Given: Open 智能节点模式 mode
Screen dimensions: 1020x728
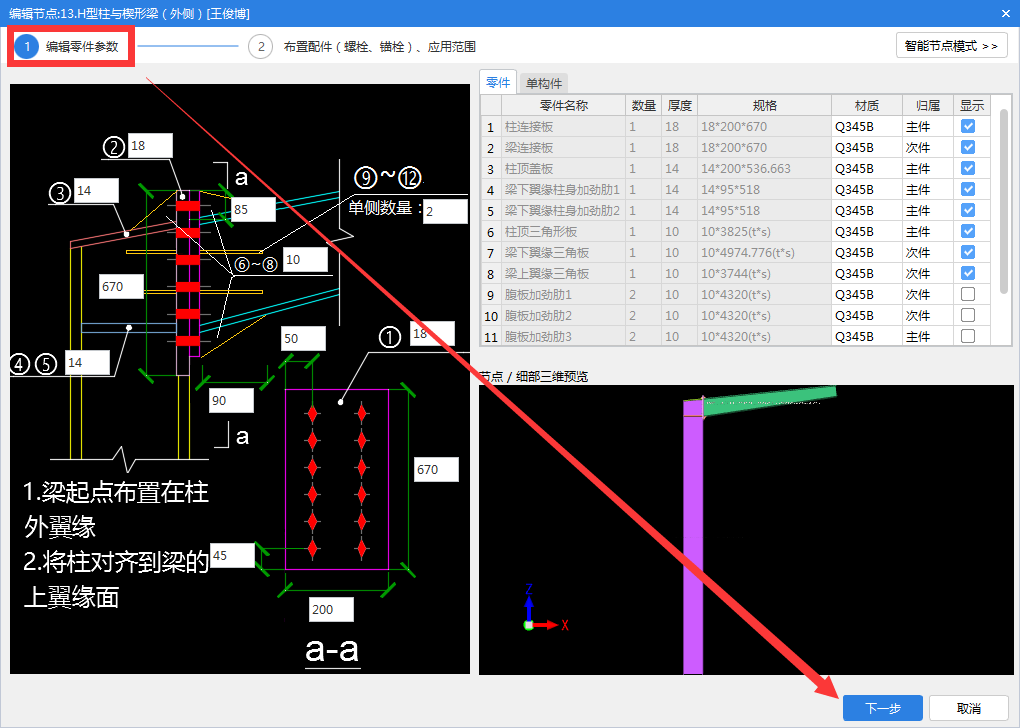Looking at the screenshot, I should [951, 46].
